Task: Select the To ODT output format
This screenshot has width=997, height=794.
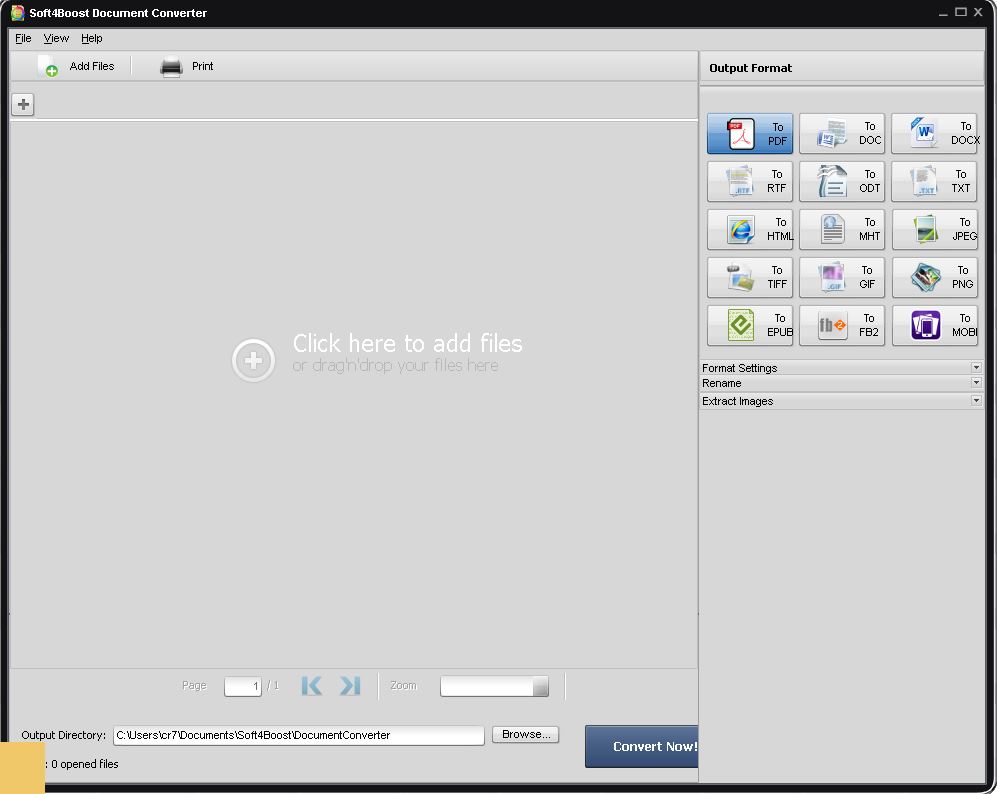Action: (841, 181)
